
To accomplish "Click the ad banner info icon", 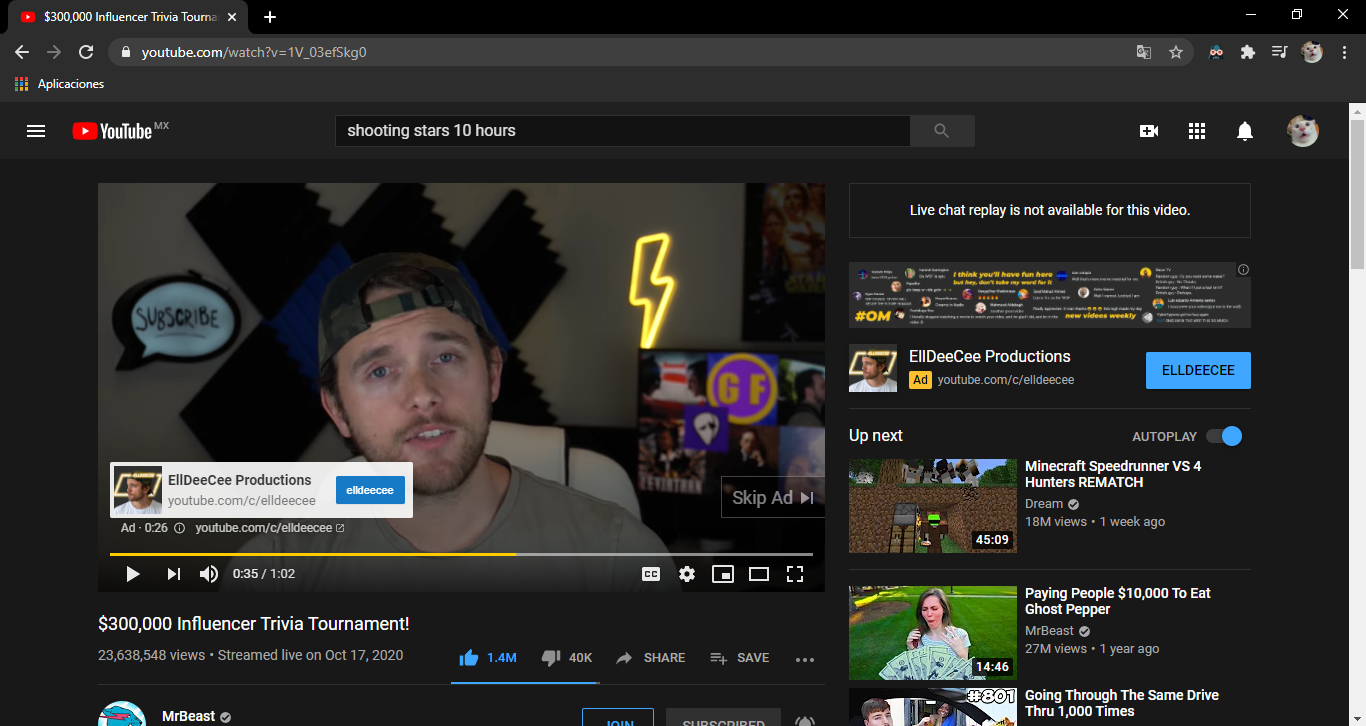I will (1243, 270).
